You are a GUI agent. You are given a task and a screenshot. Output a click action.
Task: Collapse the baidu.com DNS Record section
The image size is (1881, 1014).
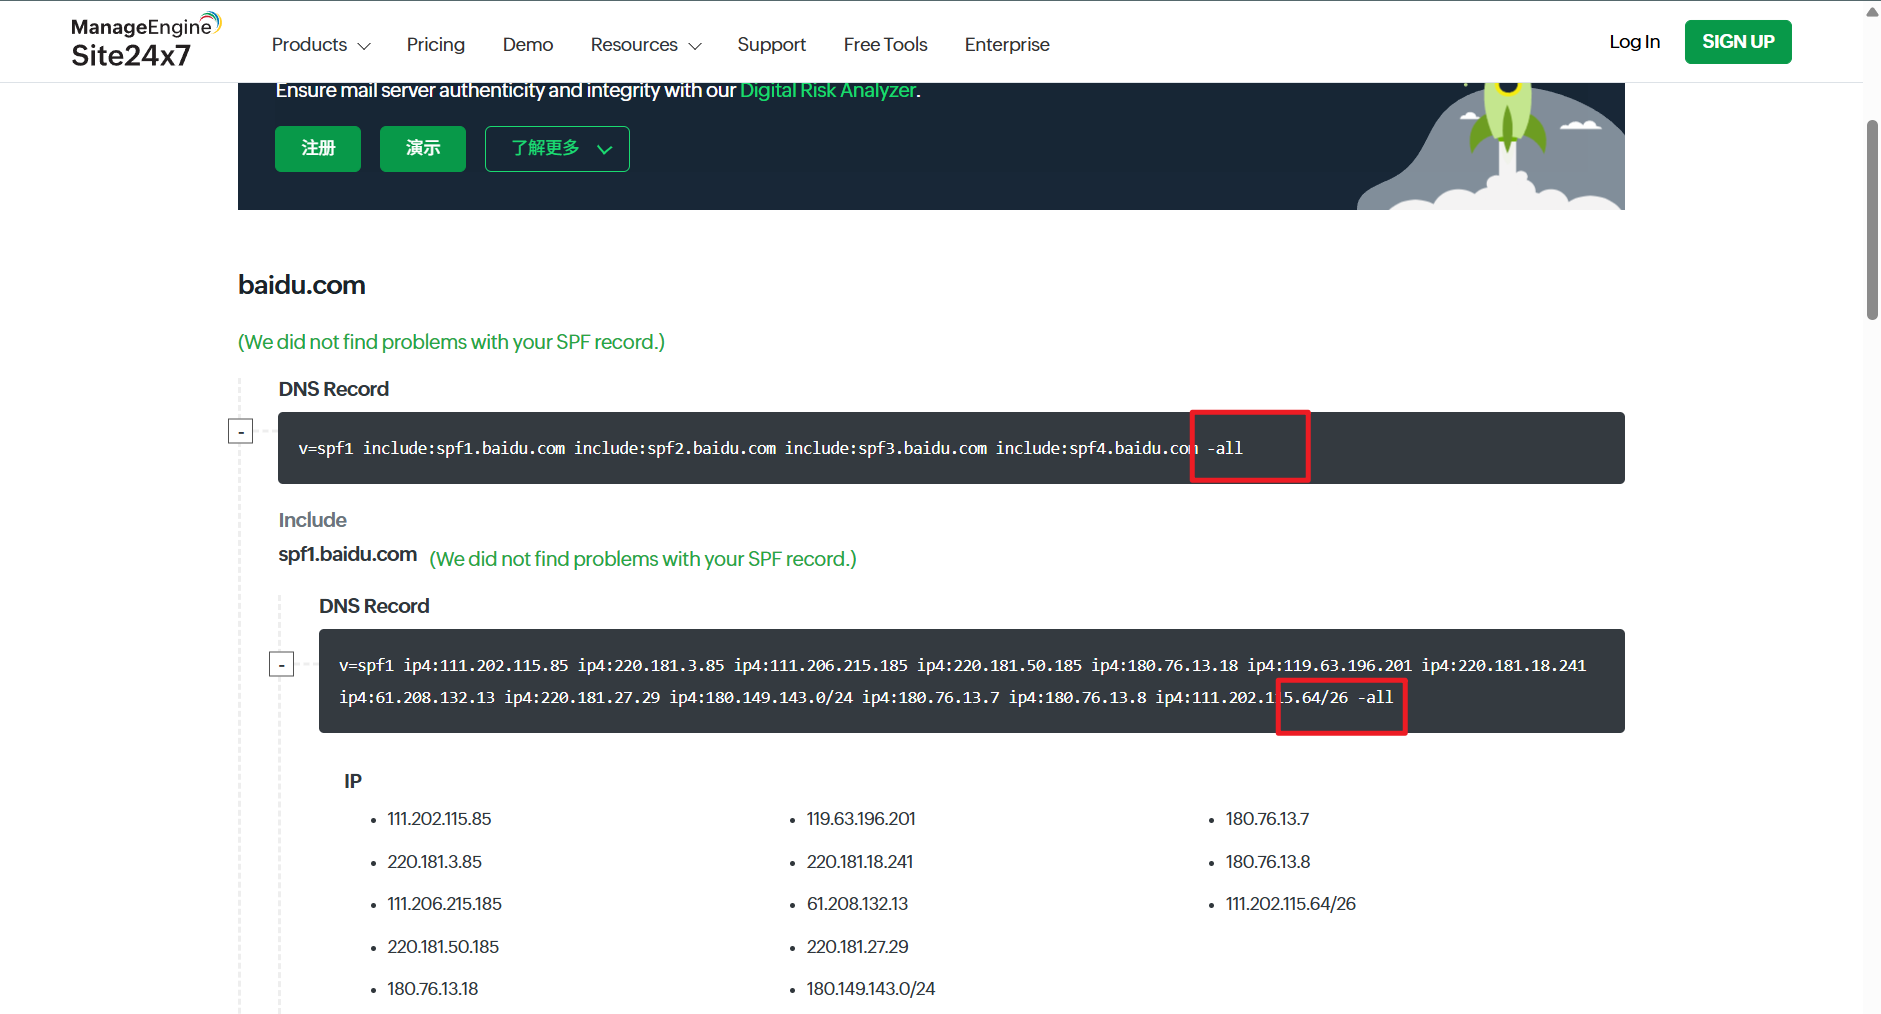coord(241,431)
